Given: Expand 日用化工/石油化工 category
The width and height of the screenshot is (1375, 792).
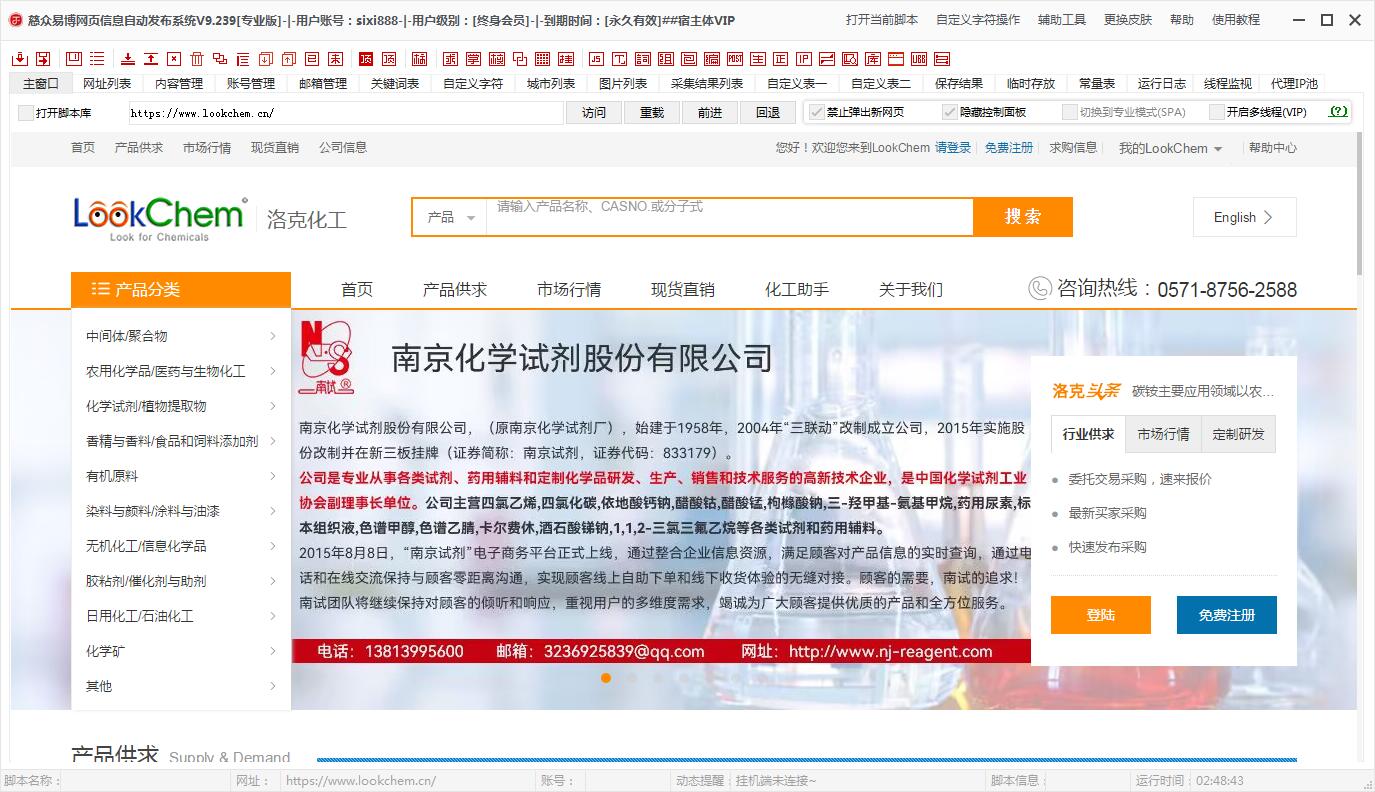Looking at the screenshot, I should 181,616.
